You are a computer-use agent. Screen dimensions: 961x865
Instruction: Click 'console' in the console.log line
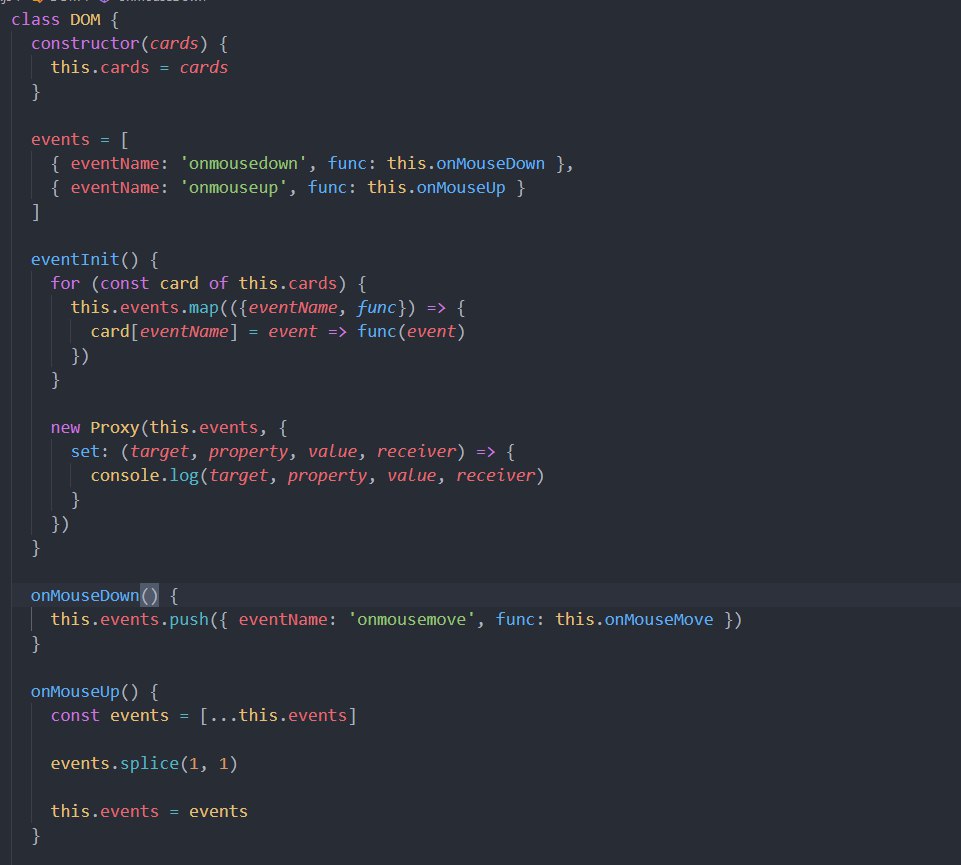125,475
